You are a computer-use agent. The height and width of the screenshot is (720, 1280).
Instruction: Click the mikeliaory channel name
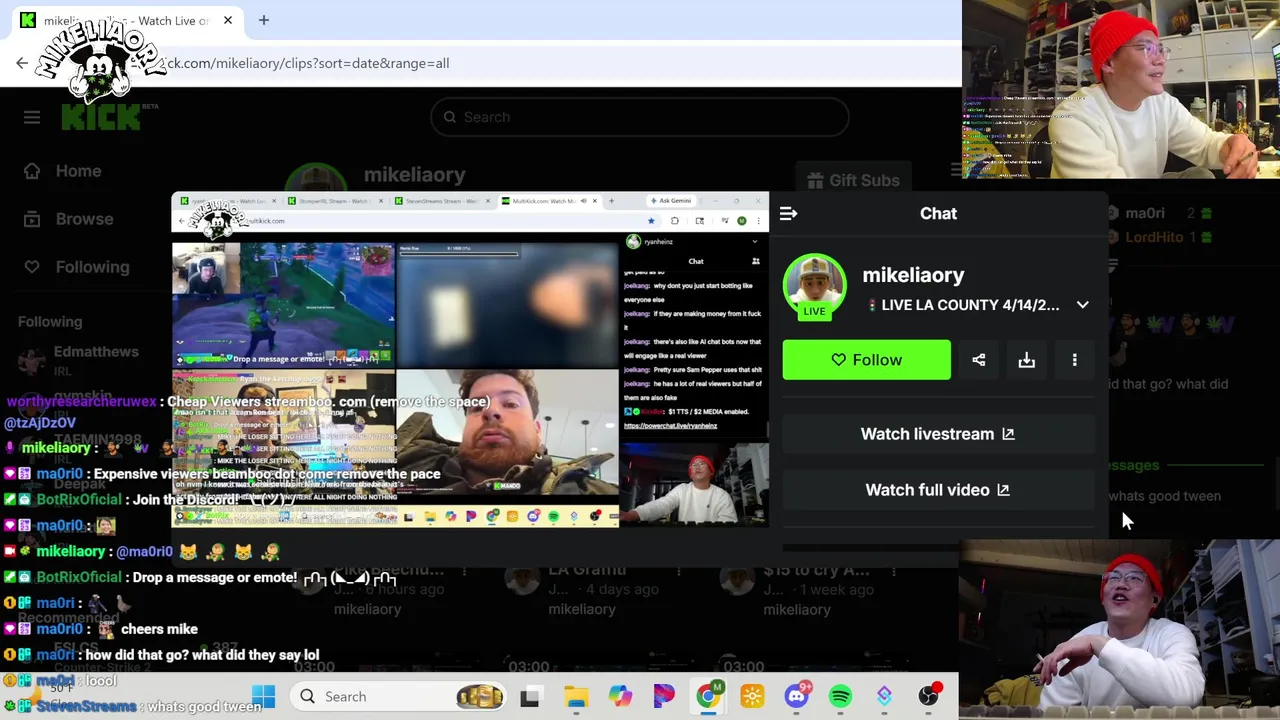tap(913, 275)
